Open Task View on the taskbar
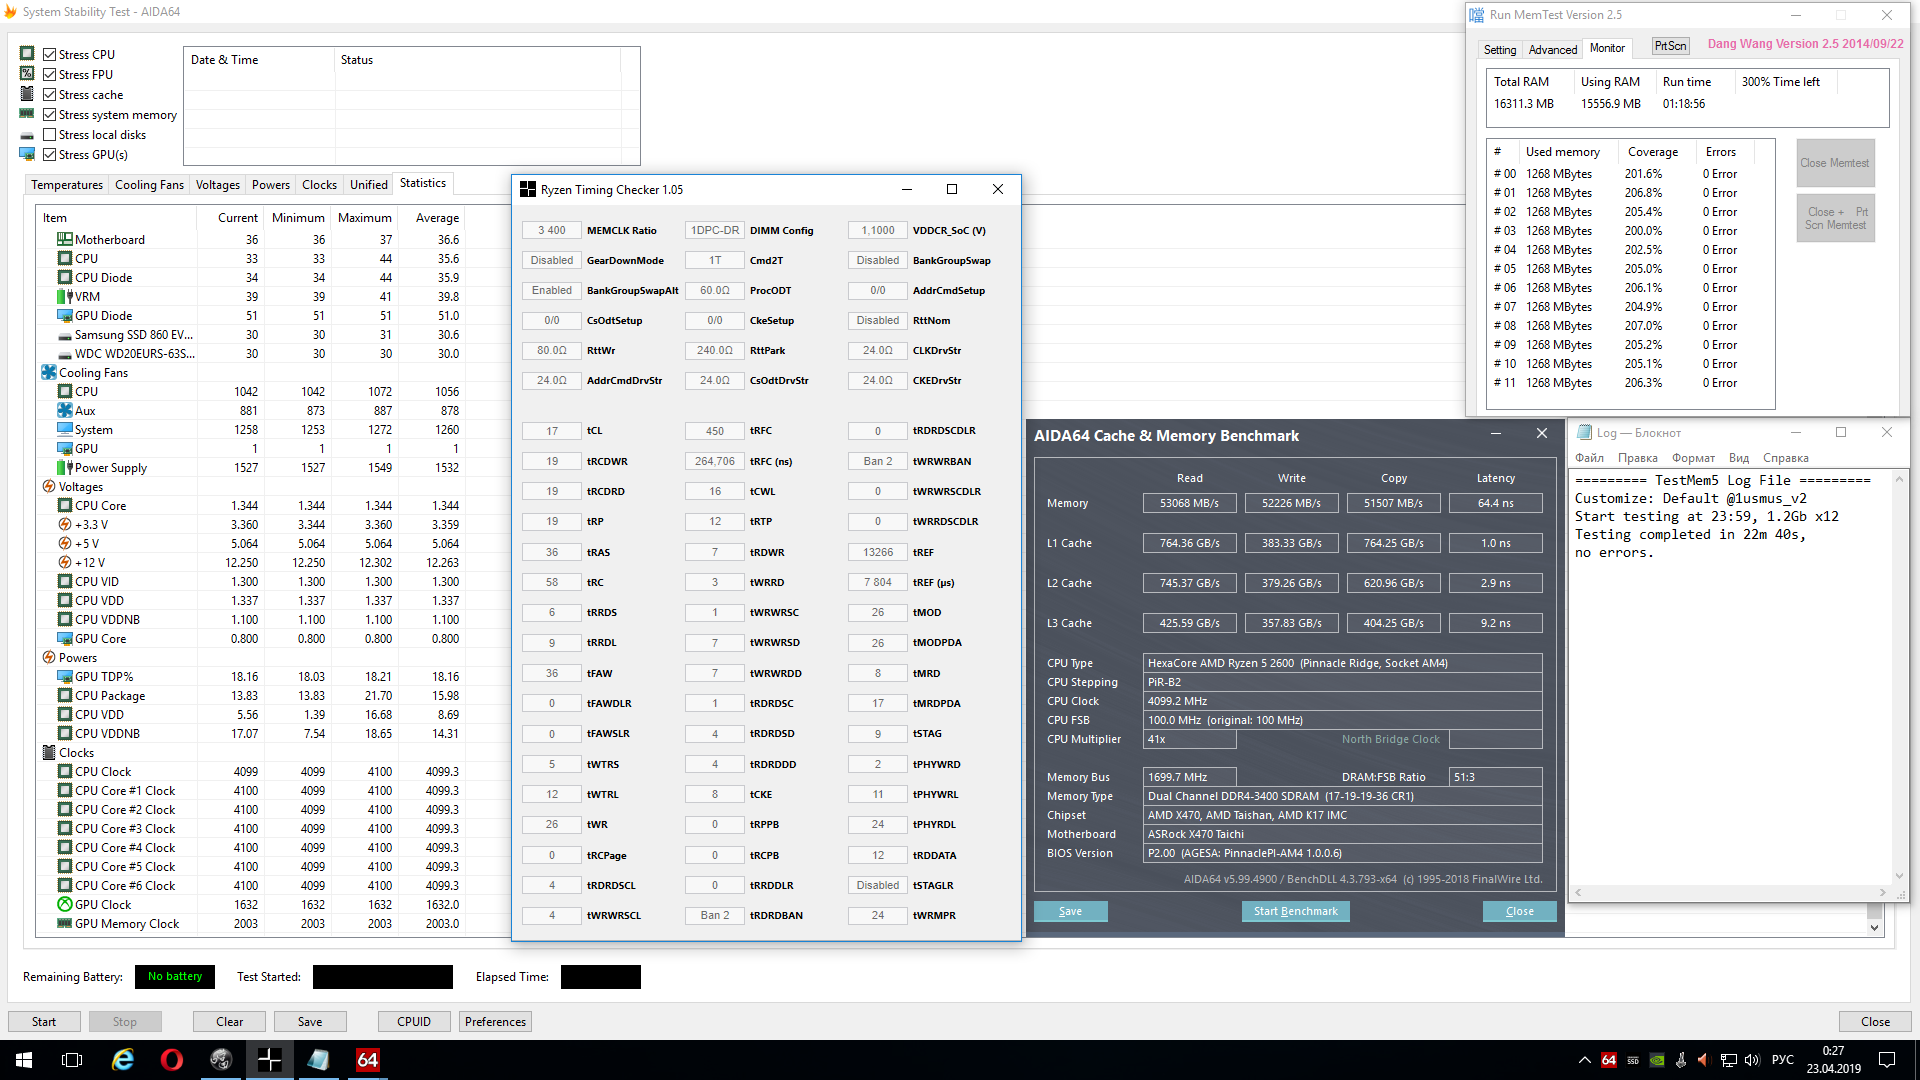The width and height of the screenshot is (1920, 1080). pyautogui.click(x=72, y=1060)
